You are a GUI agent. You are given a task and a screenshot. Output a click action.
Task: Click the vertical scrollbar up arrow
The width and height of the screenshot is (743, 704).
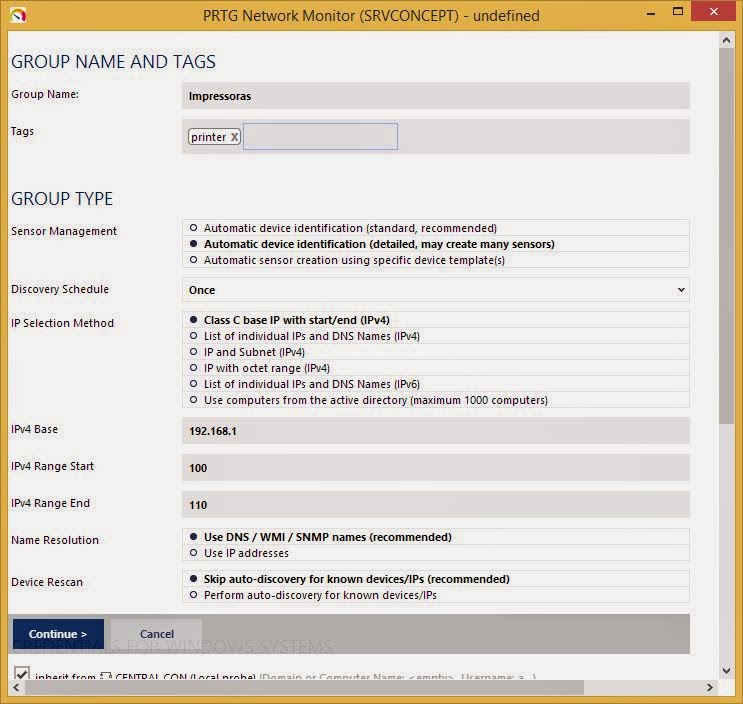726,41
